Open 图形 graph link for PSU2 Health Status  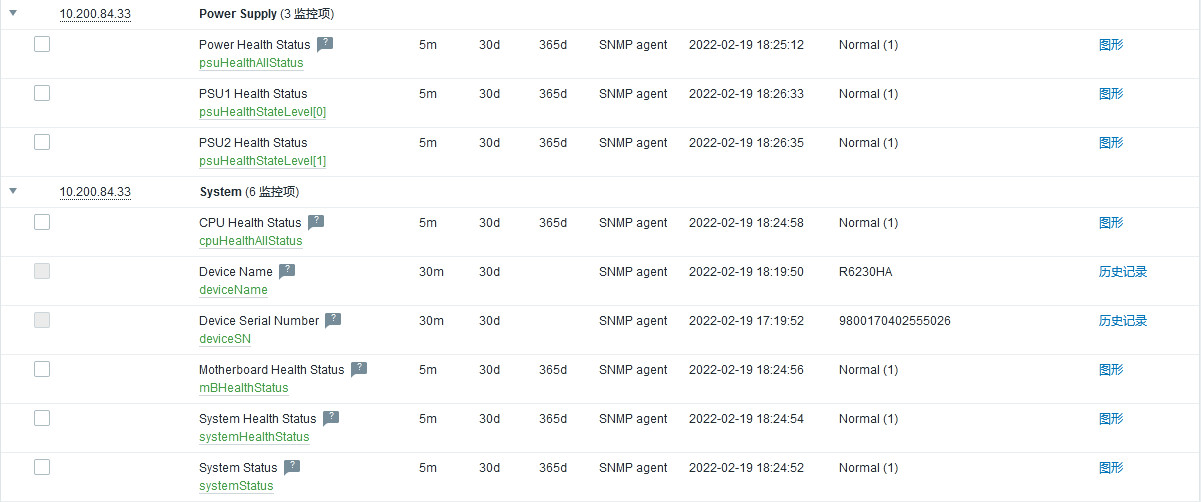tap(1111, 142)
